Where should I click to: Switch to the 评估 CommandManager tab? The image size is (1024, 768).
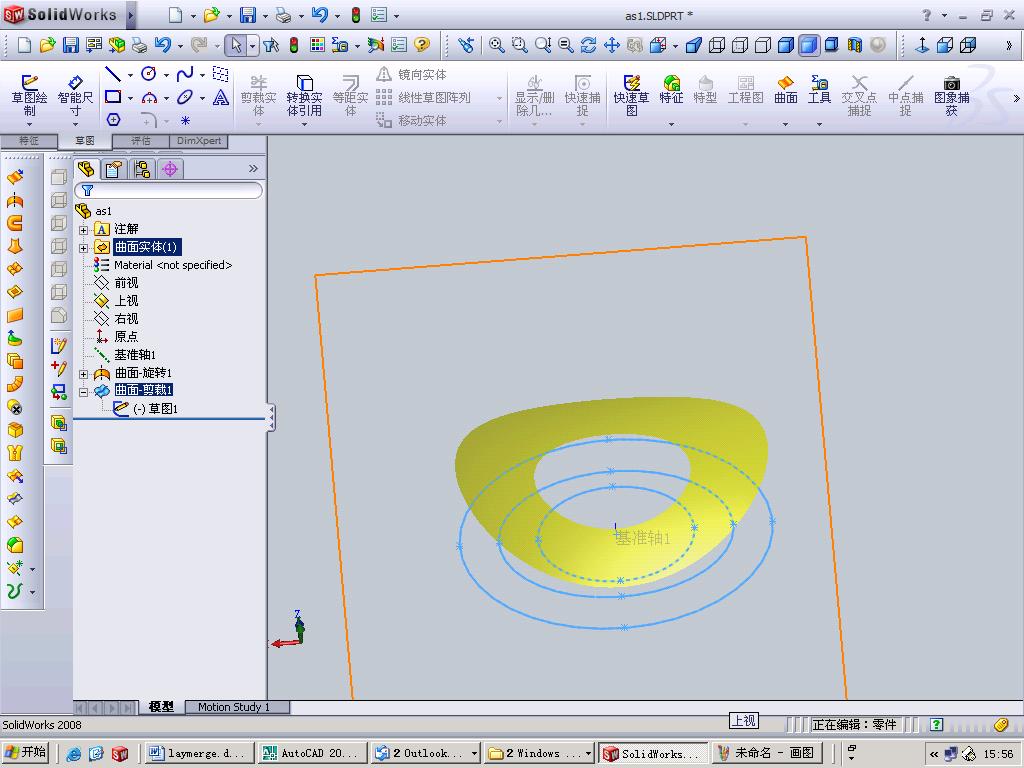(x=140, y=140)
